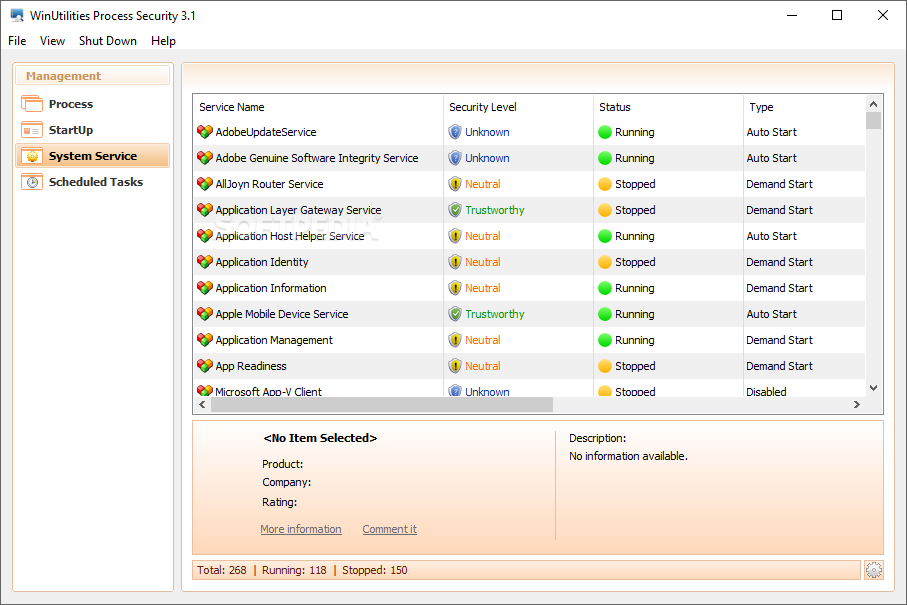This screenshot has height=605, width=907.
Task: Open the More information link
Action: pyautogui.click(x=301, y=529)
